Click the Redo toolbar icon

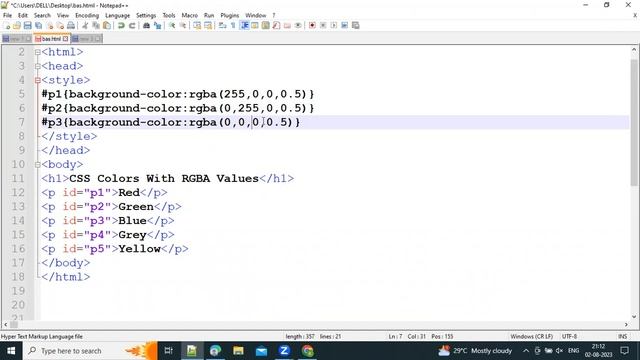(x=132, y=26)
